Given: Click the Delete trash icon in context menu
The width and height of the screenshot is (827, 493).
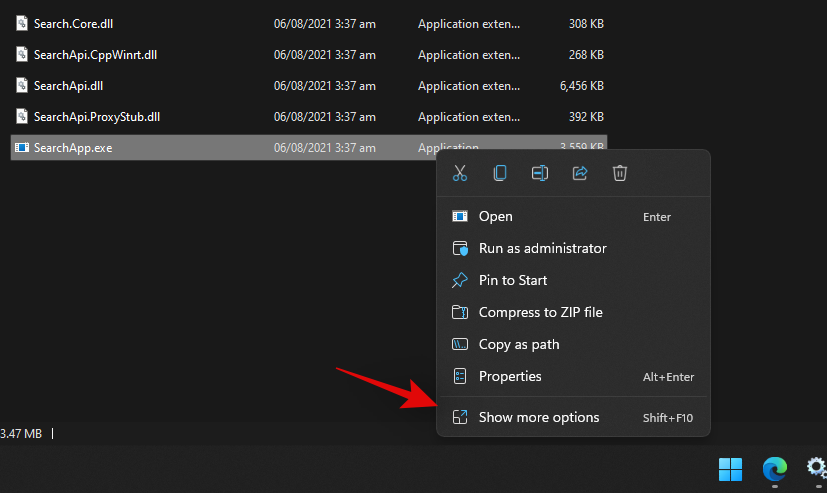Looking at the screenshot, I should pos(620,173).
